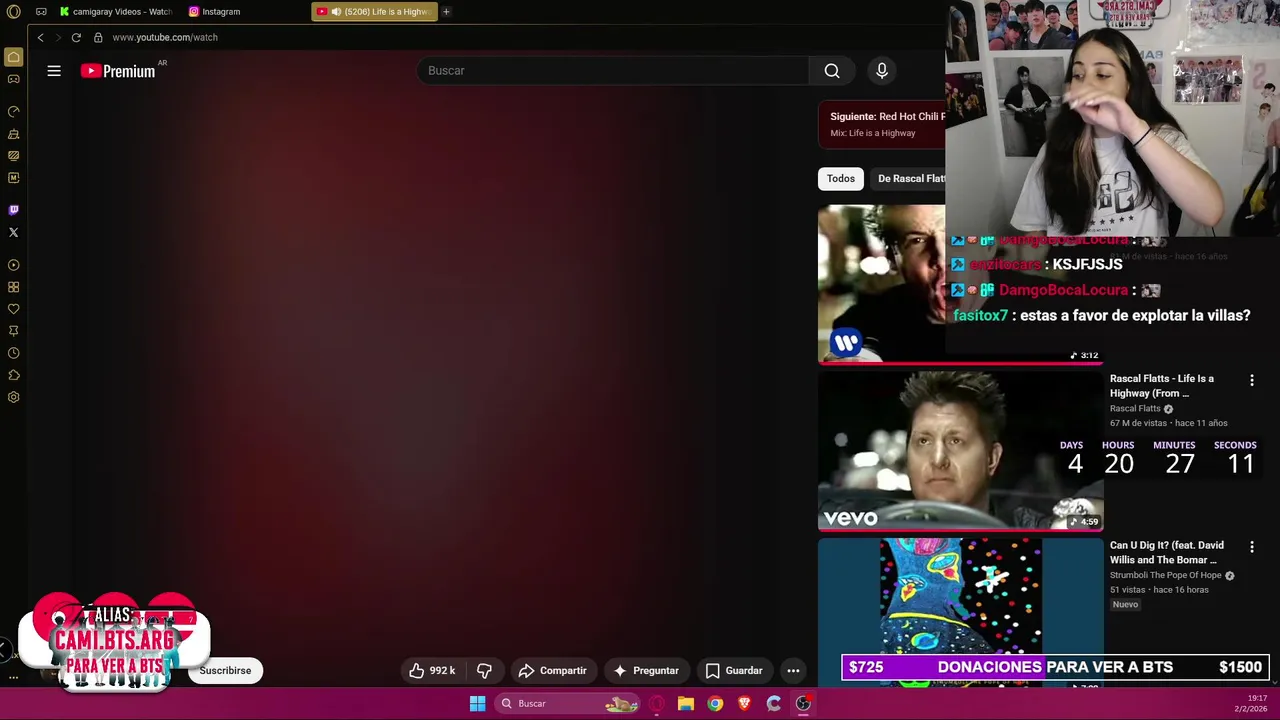Open the extensions puzzle-piece icon in sidebar
This screenshot has width=1280, height=720.
pyautogui.click(x=13, y=375)
